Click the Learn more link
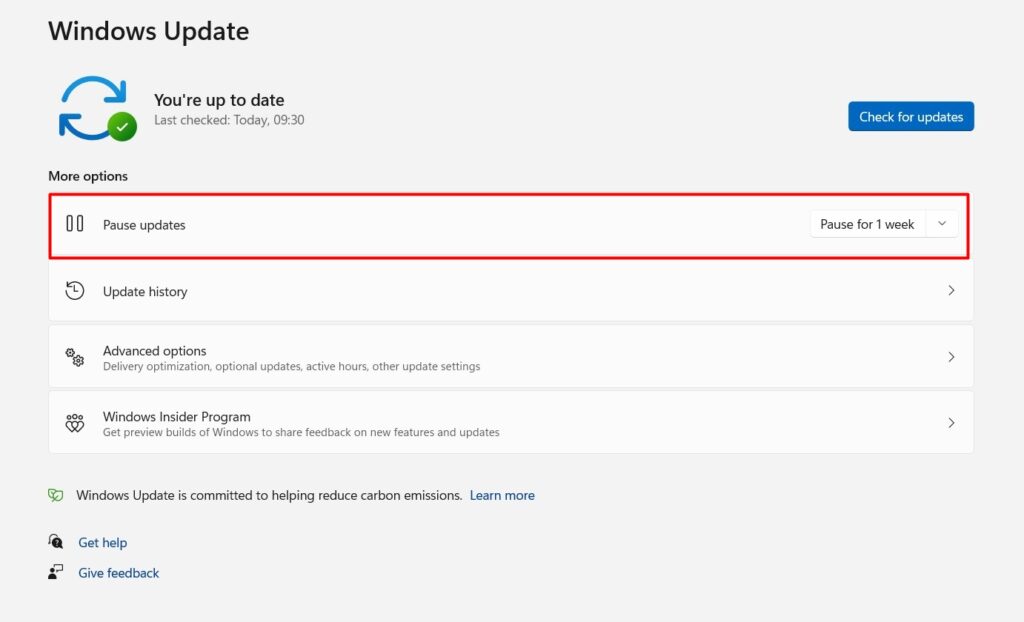The width and height of the screenshot is (1024, 622). 502,495
